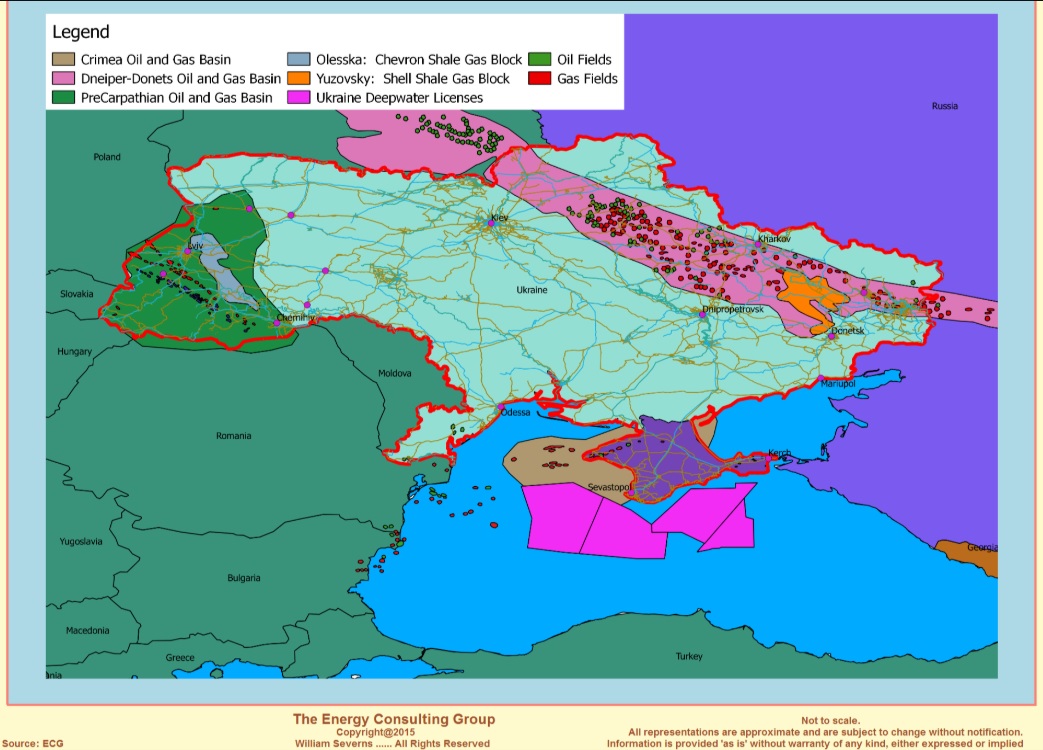Click the Yuzovsky Shell Shale Gas Block swatch

[x=299, y=78]
